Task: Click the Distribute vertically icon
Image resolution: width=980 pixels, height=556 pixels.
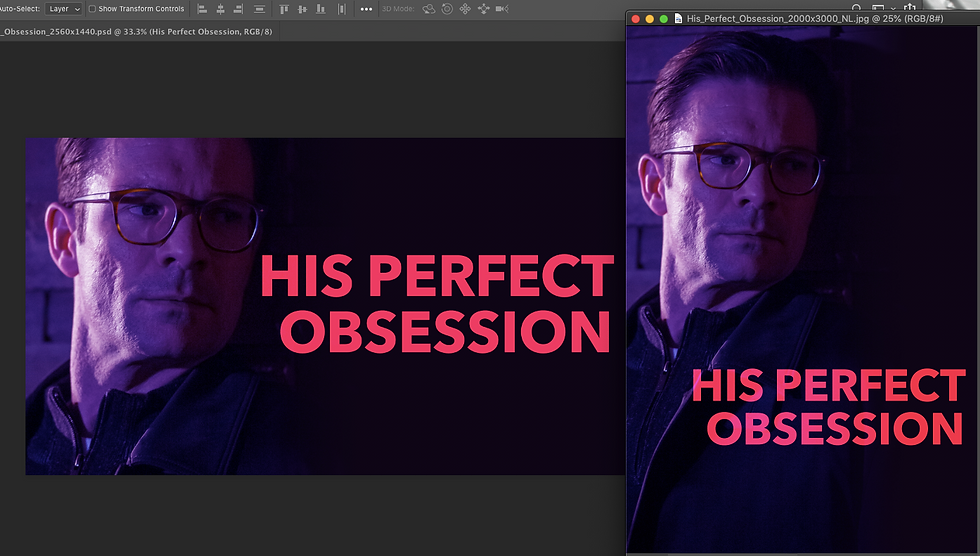Action: click(259, 9)
